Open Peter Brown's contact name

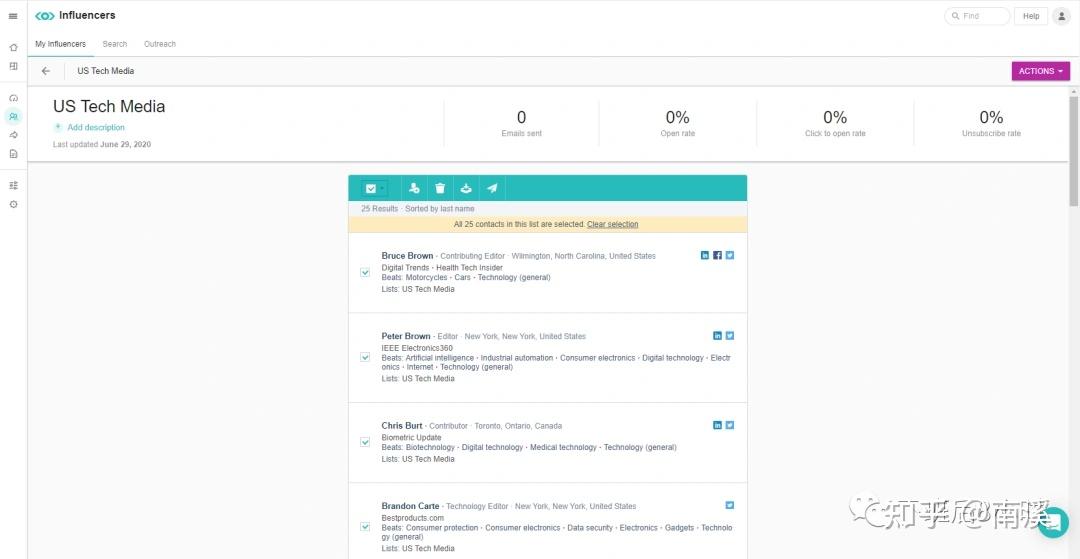[406, 336]
